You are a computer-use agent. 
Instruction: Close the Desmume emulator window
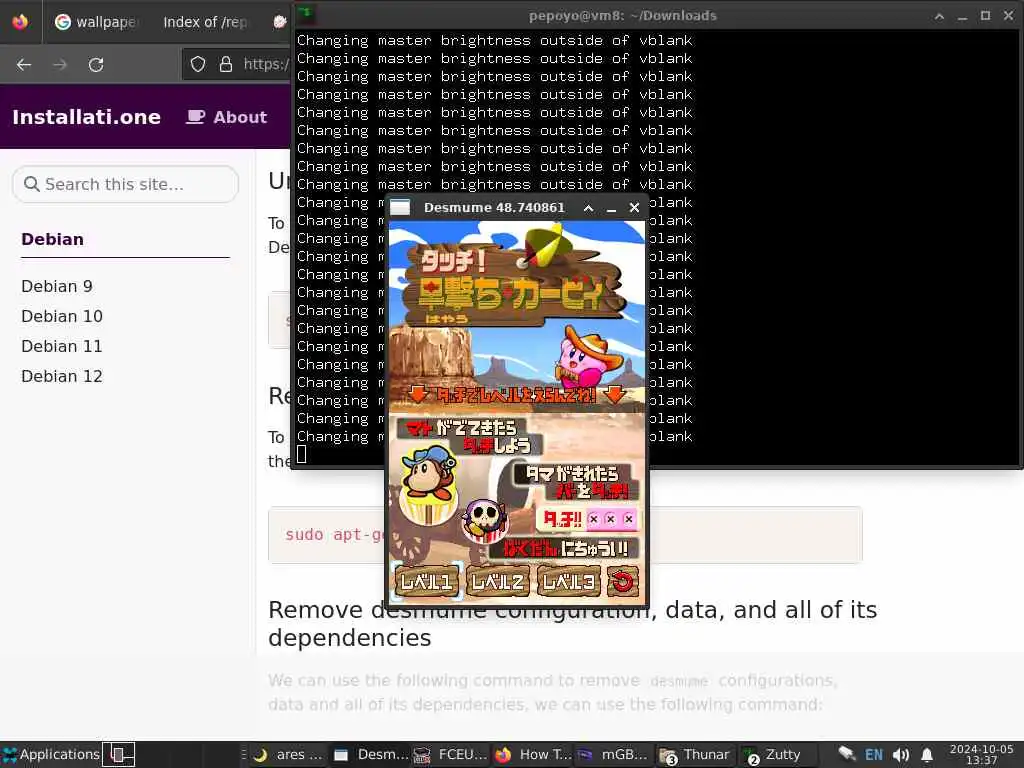634,208
